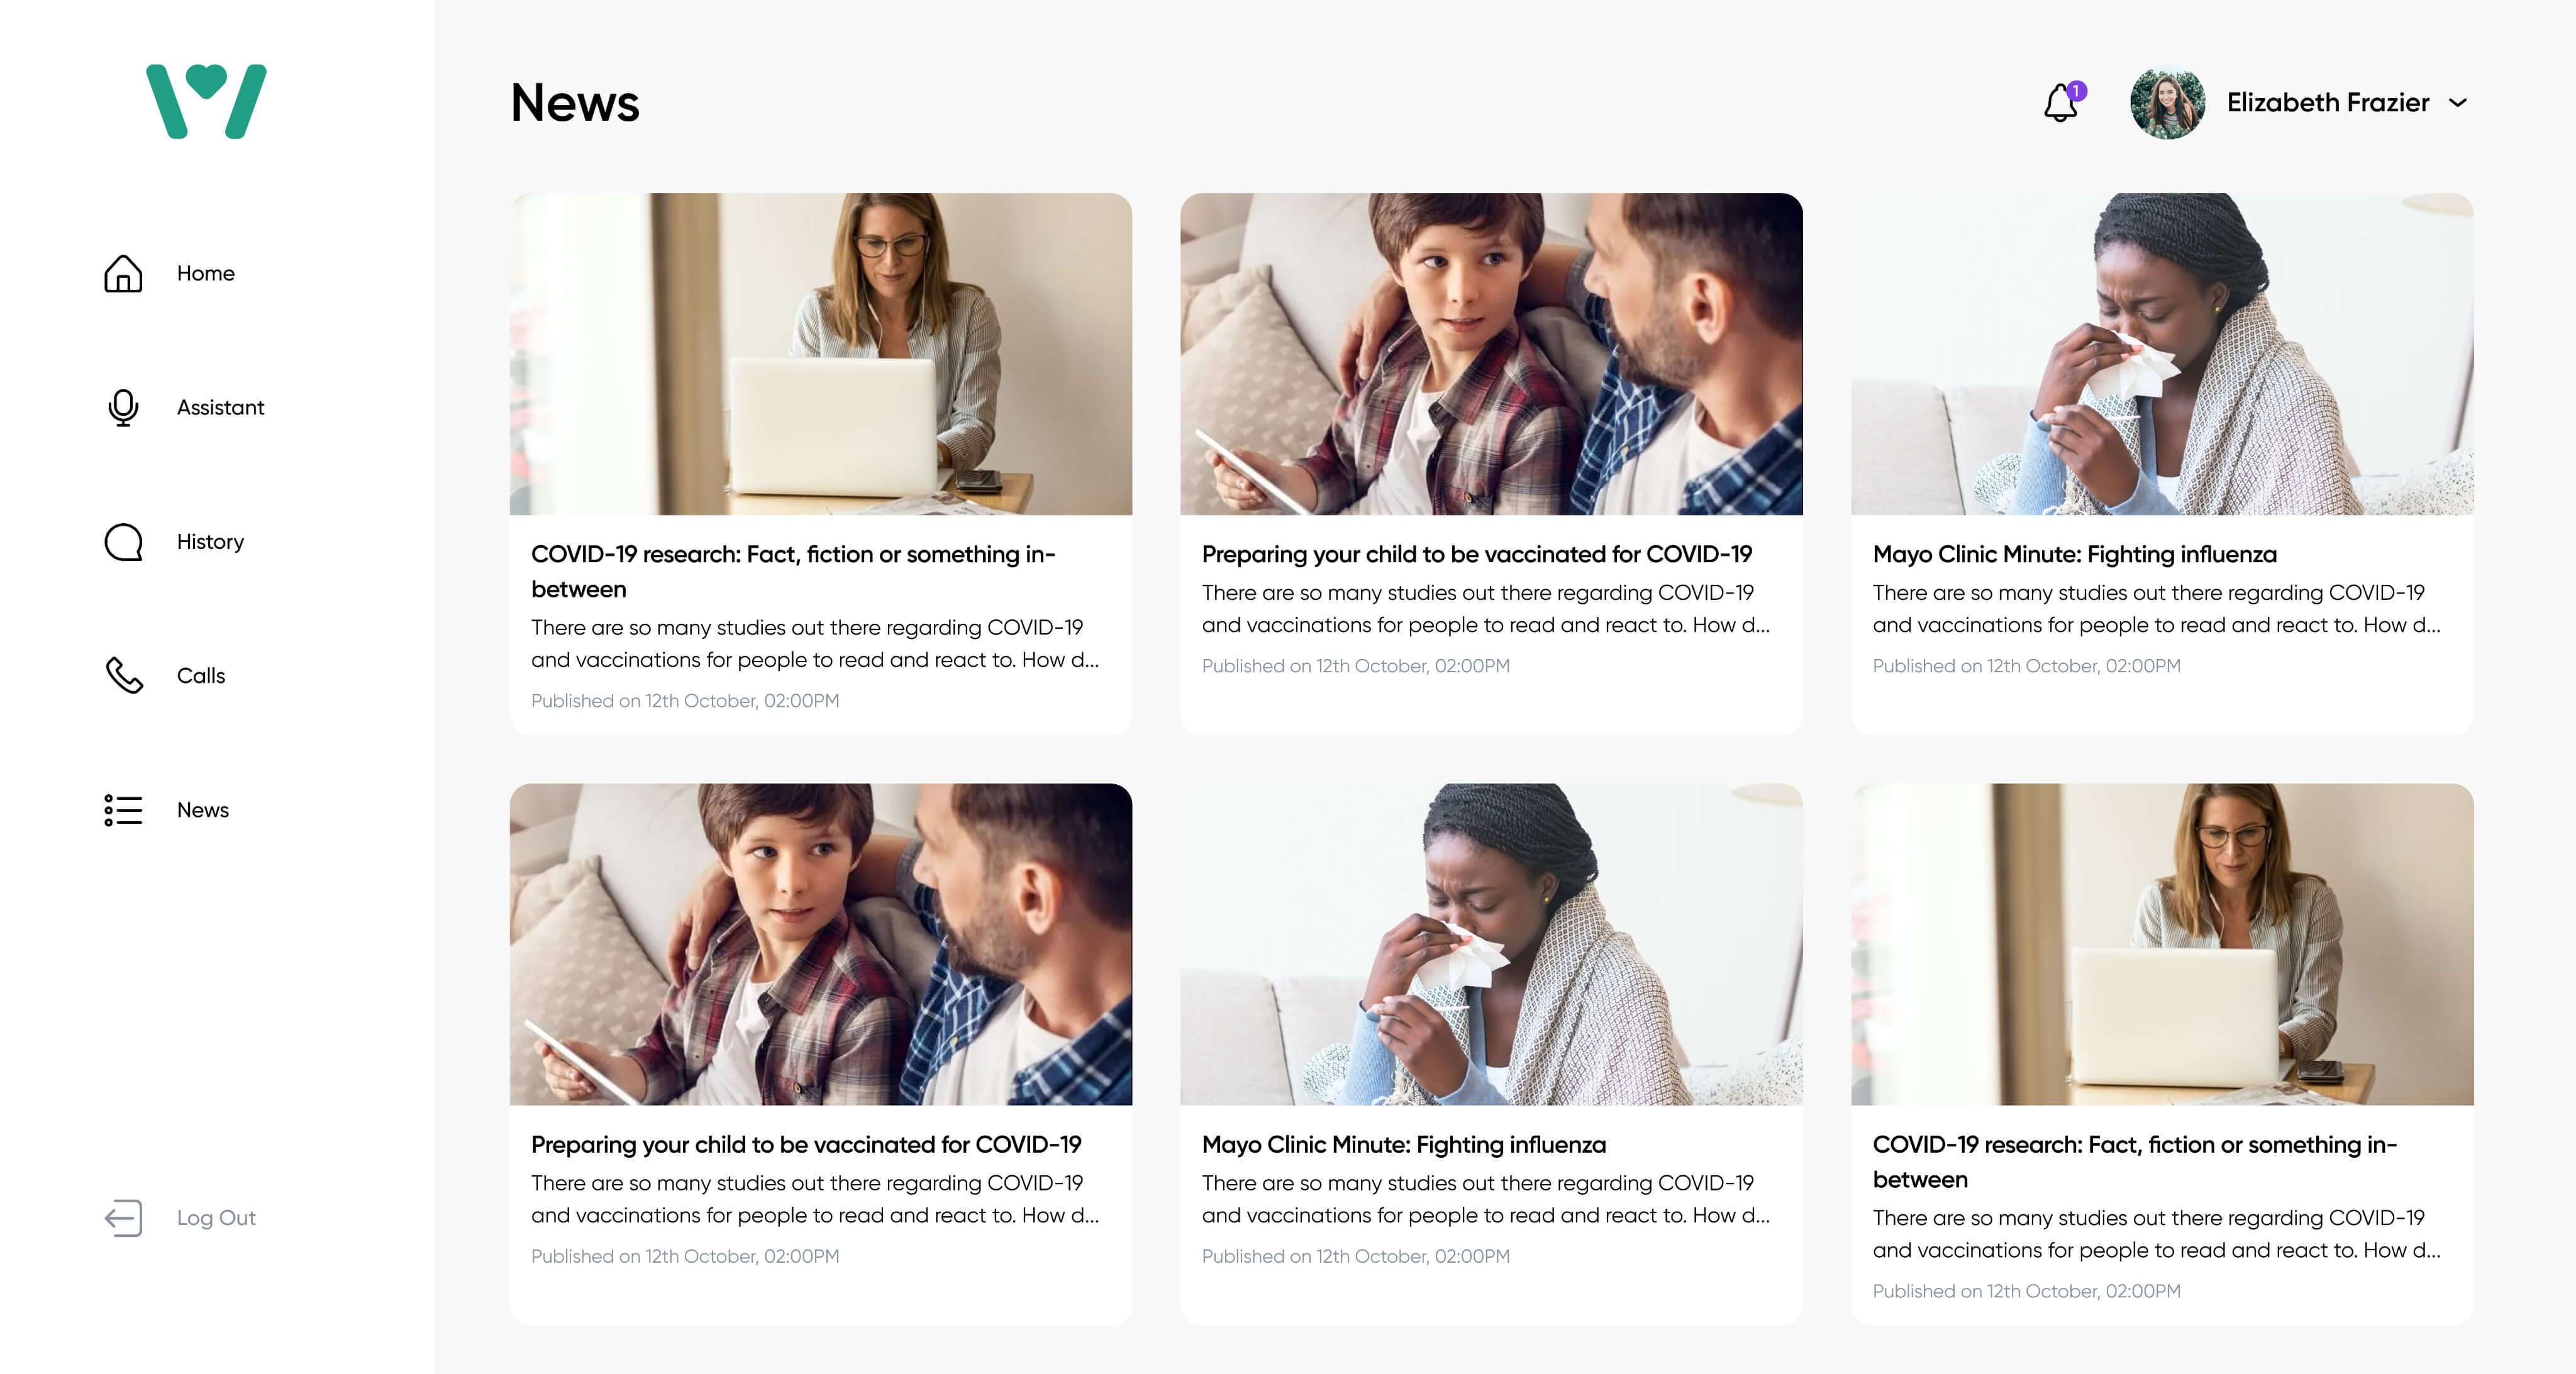The image size is (2576, 1374).
Task: Open the notification bell icon
Action: pos(2061,102)
